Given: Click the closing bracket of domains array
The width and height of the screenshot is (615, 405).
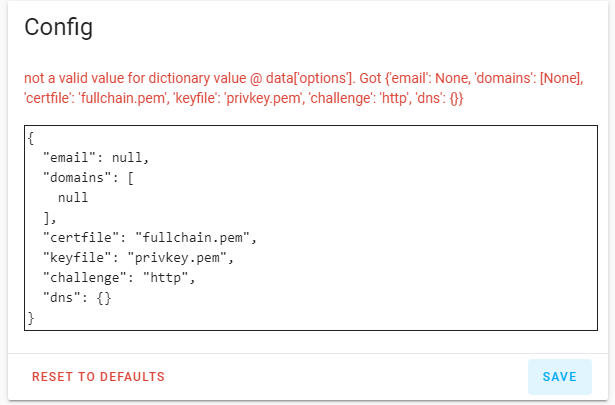Looking at the screenshot, I should (x=47, y=218).
